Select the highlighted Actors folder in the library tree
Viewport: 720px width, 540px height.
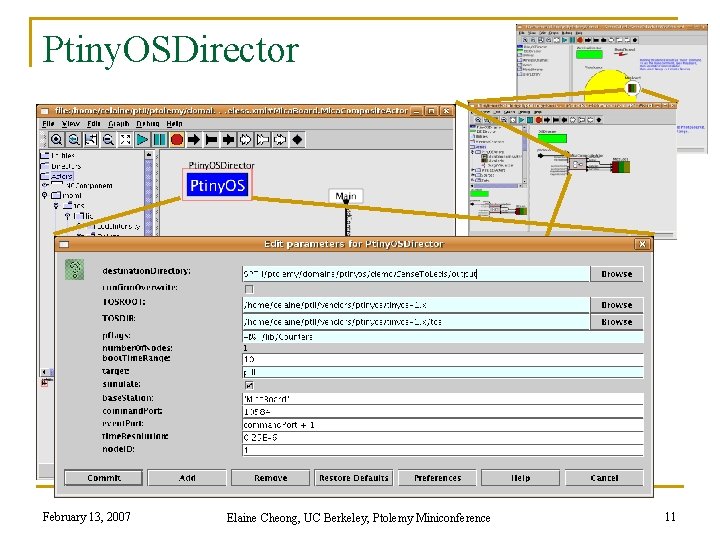point(56,176)
